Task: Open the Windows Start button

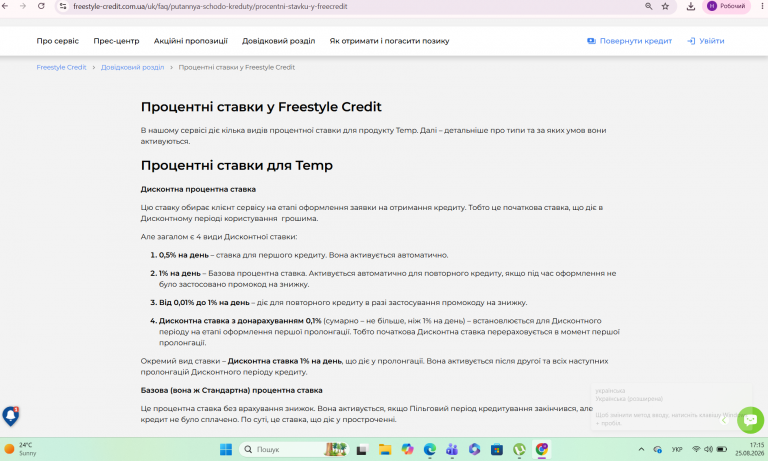Action: [226, 449]
